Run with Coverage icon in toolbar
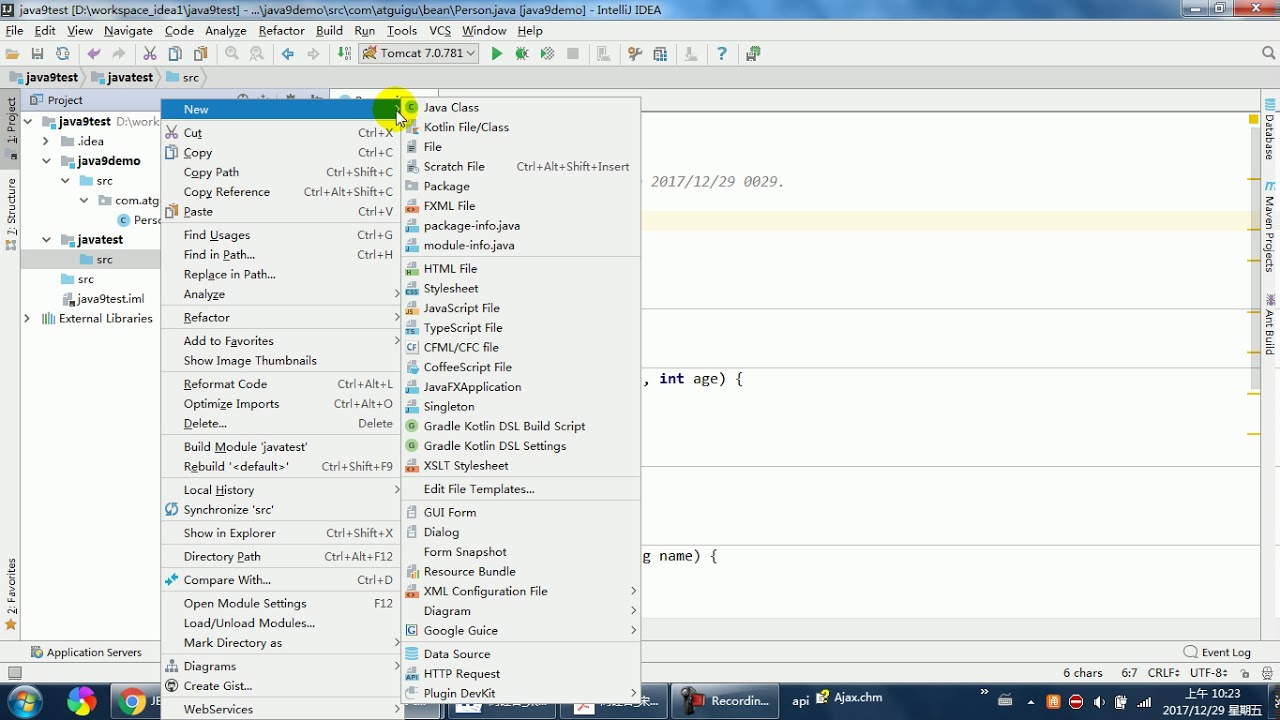Screen dimensions: 1280x720 [x=547, y=54]
